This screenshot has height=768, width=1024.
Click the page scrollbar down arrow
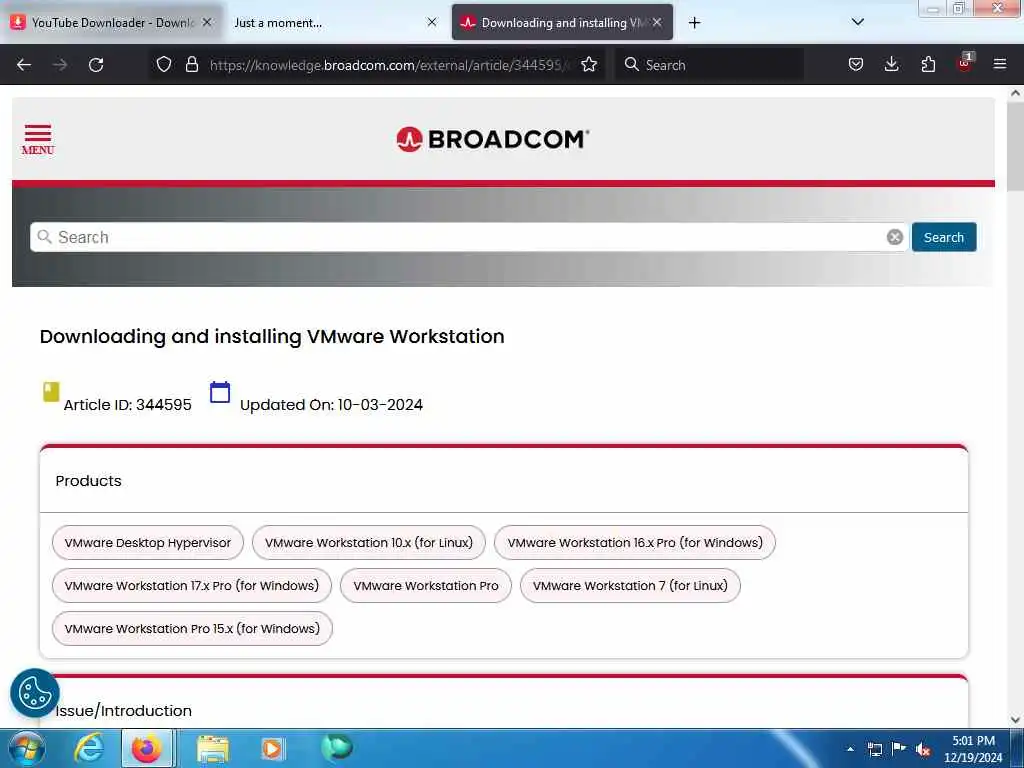(x=1015, y=720)
